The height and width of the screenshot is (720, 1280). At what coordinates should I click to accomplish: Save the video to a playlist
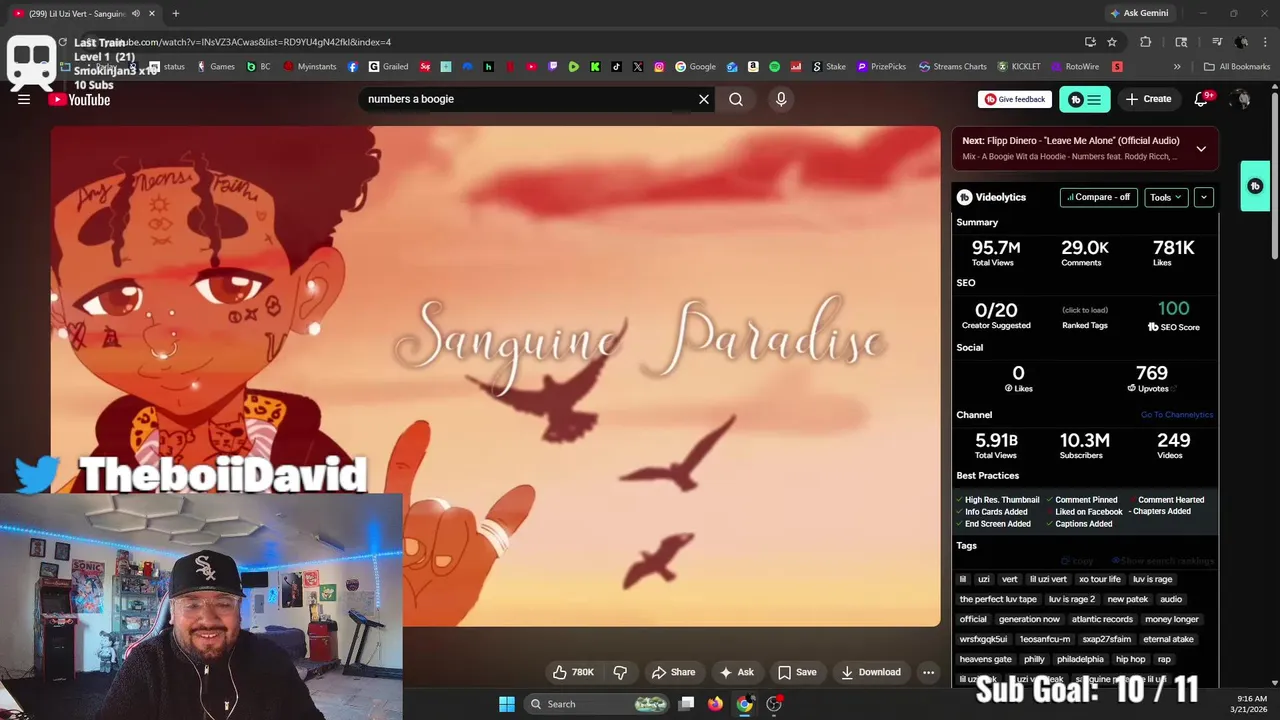(x=797, y=672)
